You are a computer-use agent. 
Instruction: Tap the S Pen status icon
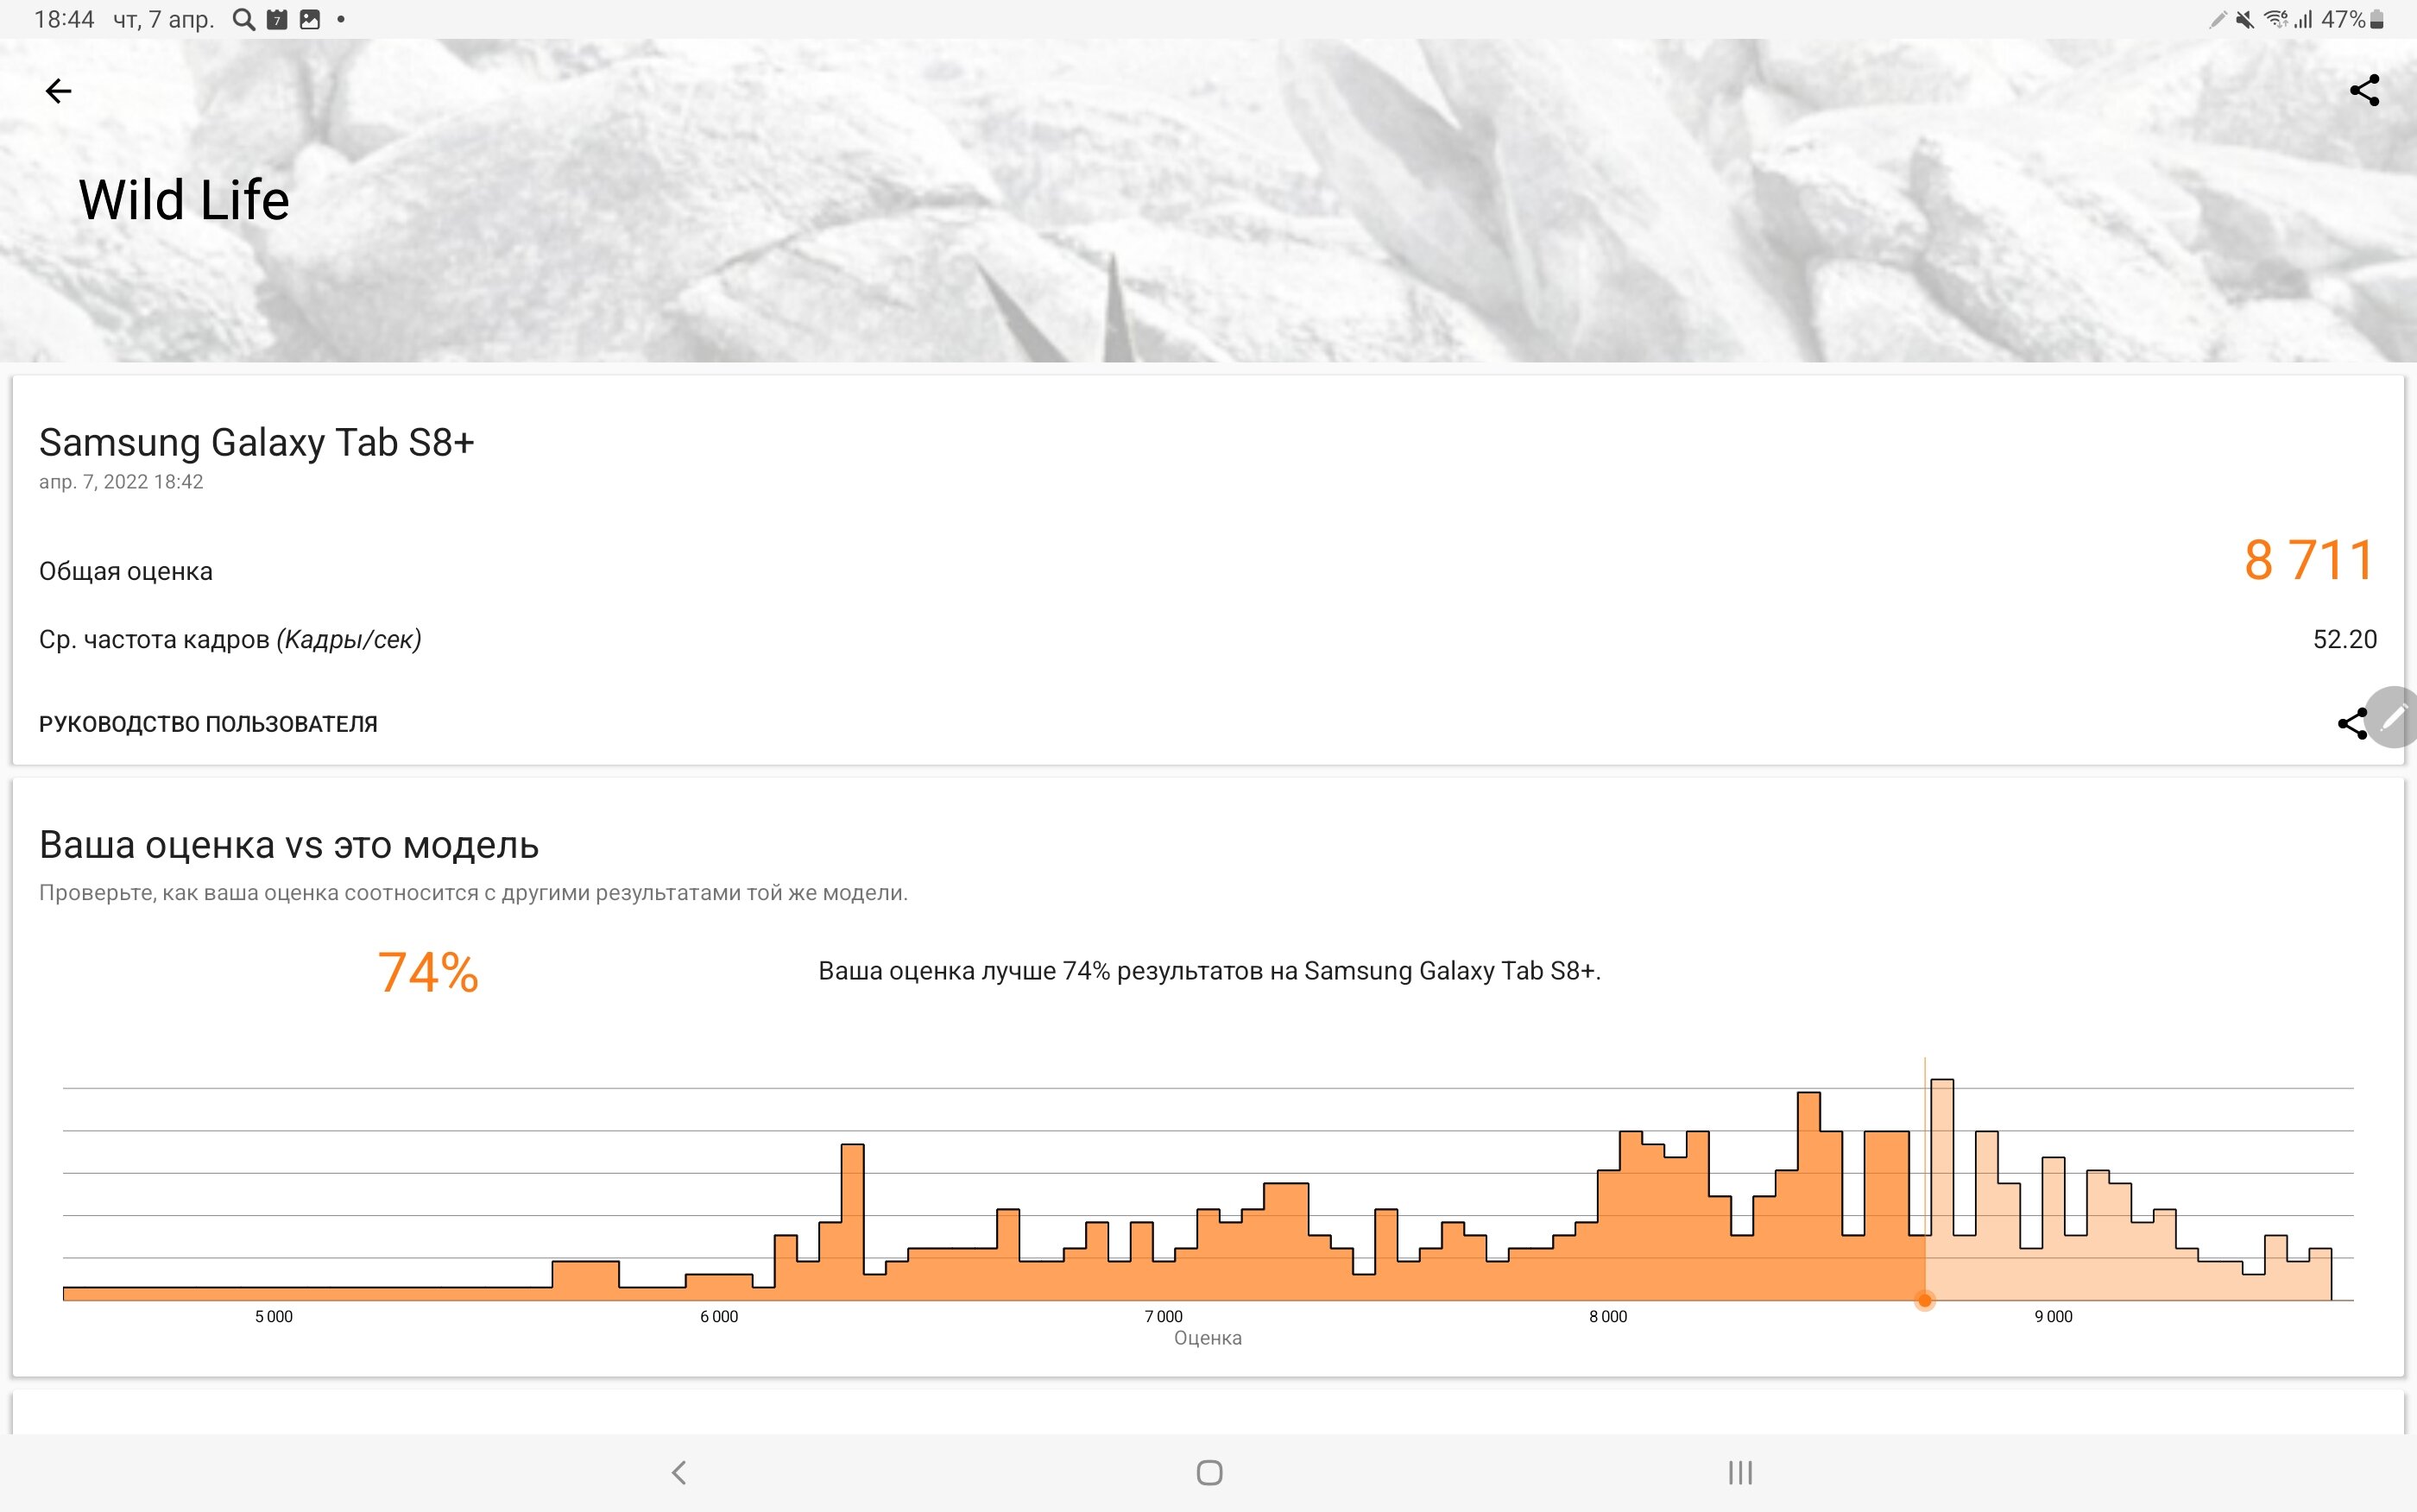(x=2217, y=19)
